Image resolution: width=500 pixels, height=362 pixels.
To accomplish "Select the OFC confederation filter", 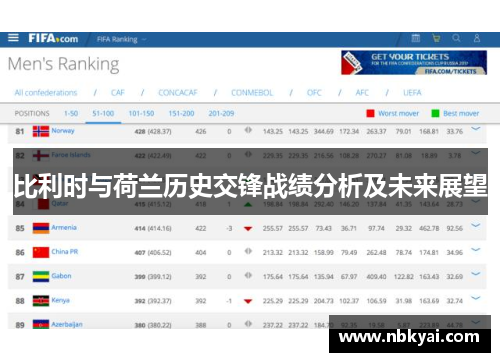I will click(314, 93).
